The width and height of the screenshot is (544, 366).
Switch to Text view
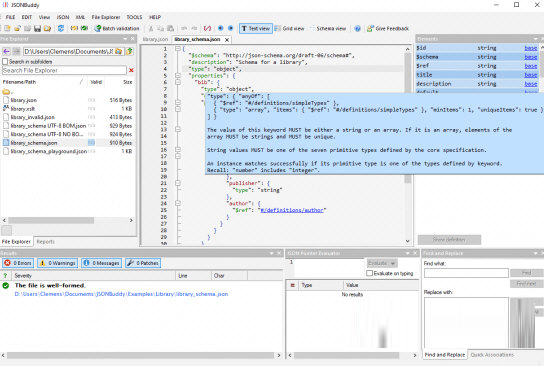[256, 28]
